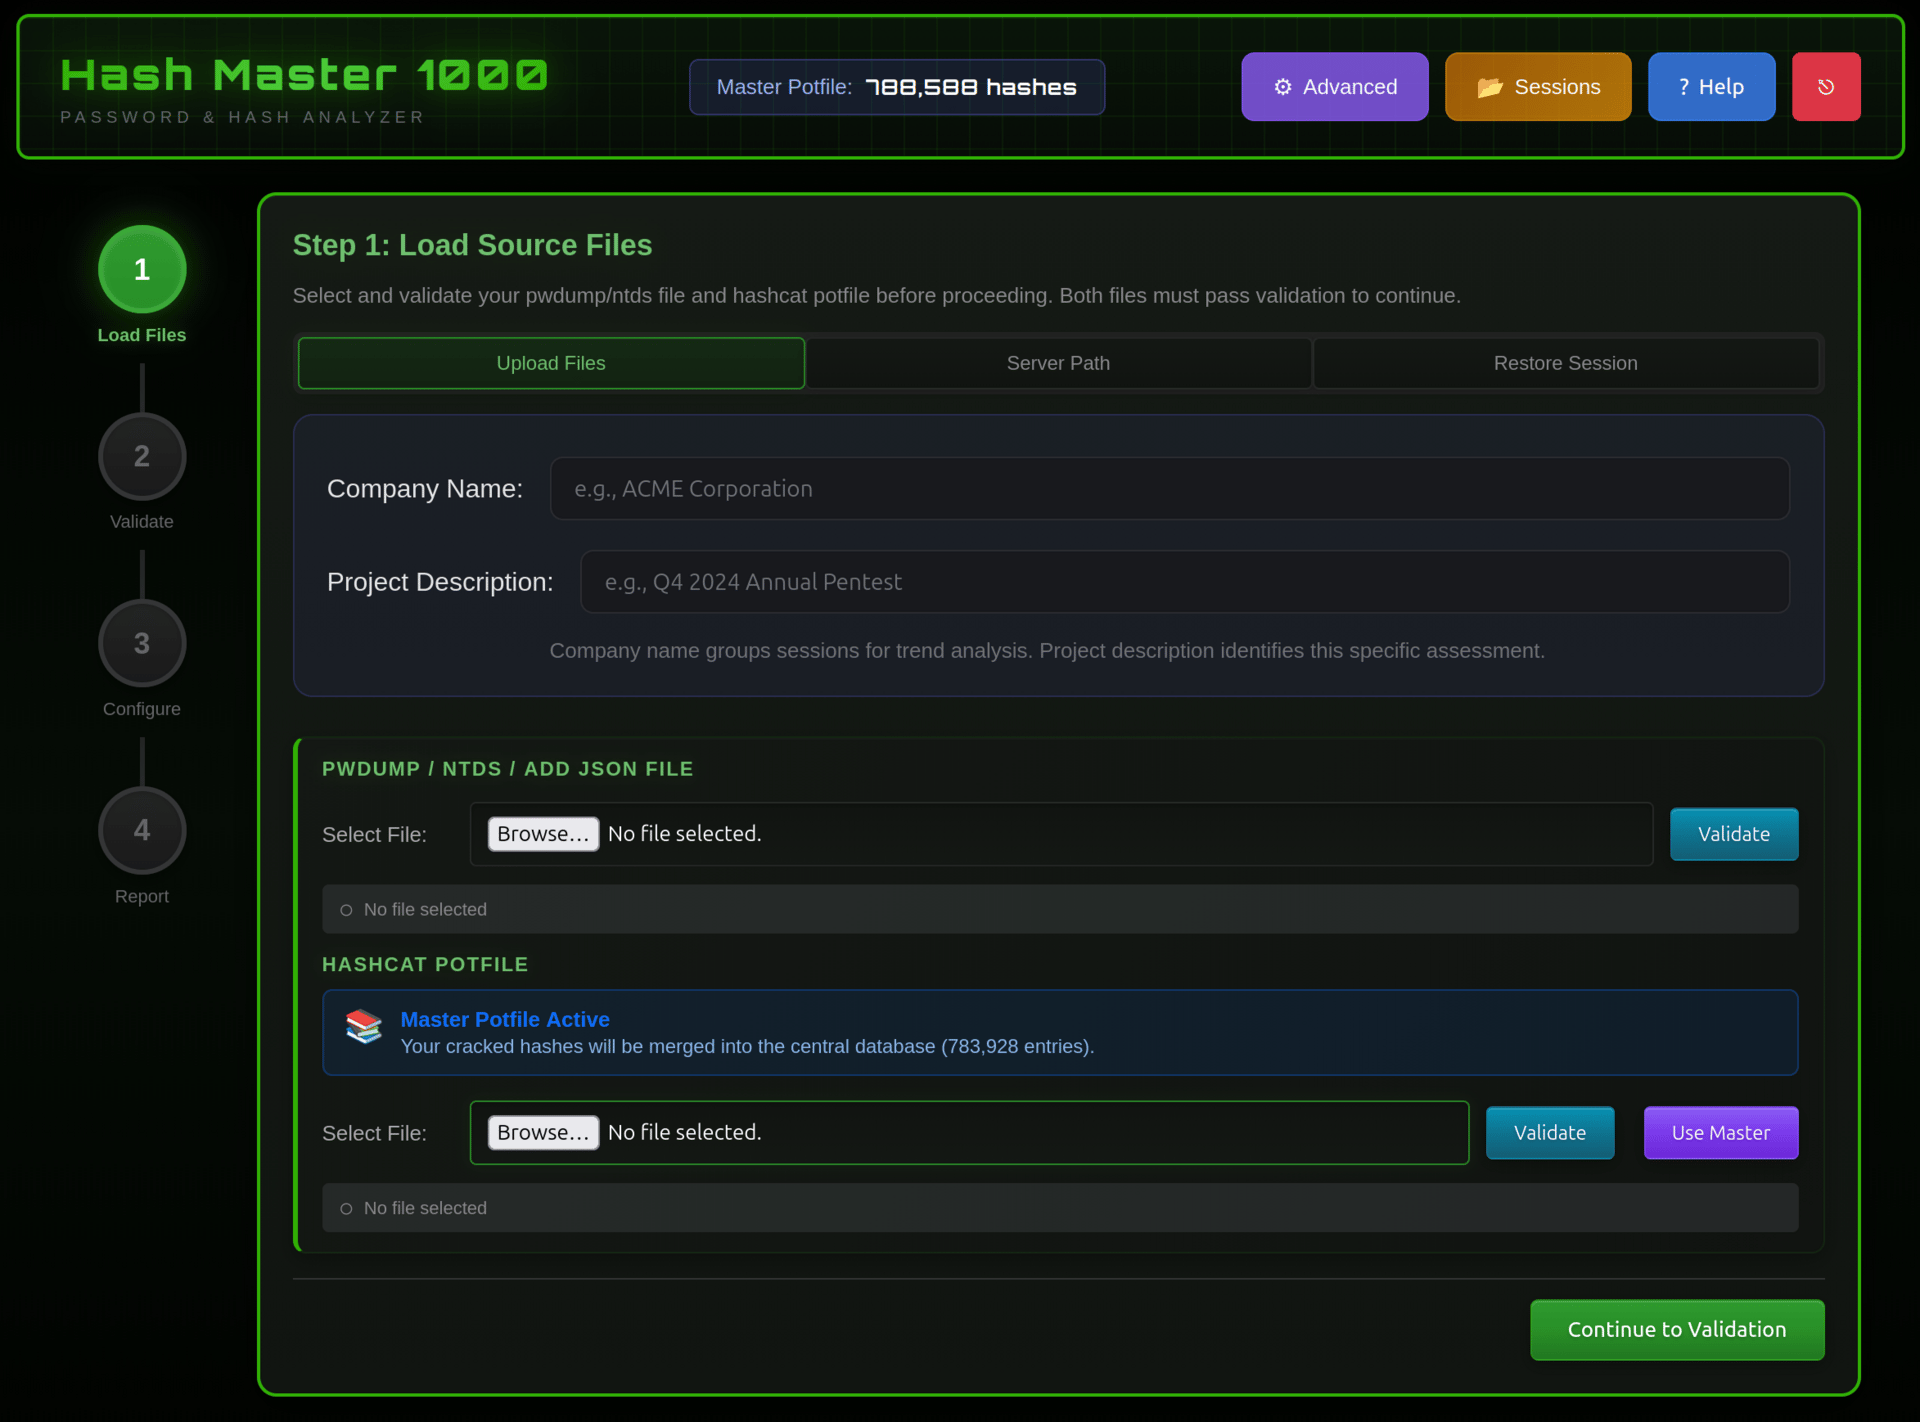Open Advanced settings with gear icon
The image size is (1920, 1422).
coord(1334,87)
